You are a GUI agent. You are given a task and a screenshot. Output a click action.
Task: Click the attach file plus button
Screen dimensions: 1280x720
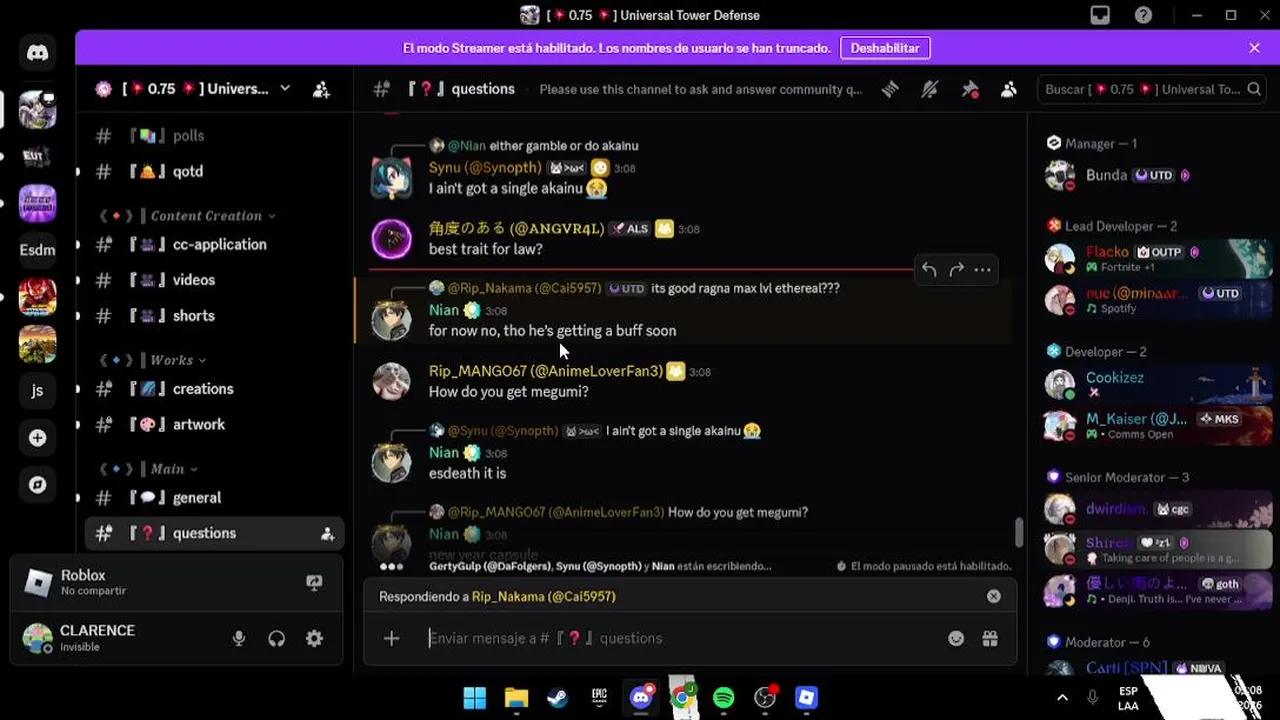click(391, 638)
